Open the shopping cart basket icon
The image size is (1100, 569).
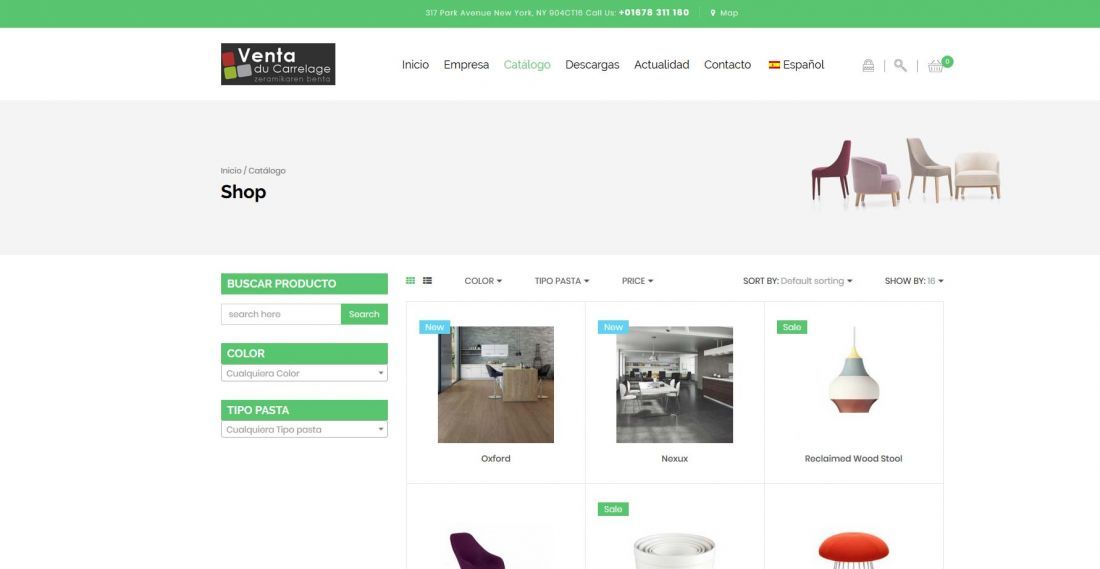[x=936, y=65]
